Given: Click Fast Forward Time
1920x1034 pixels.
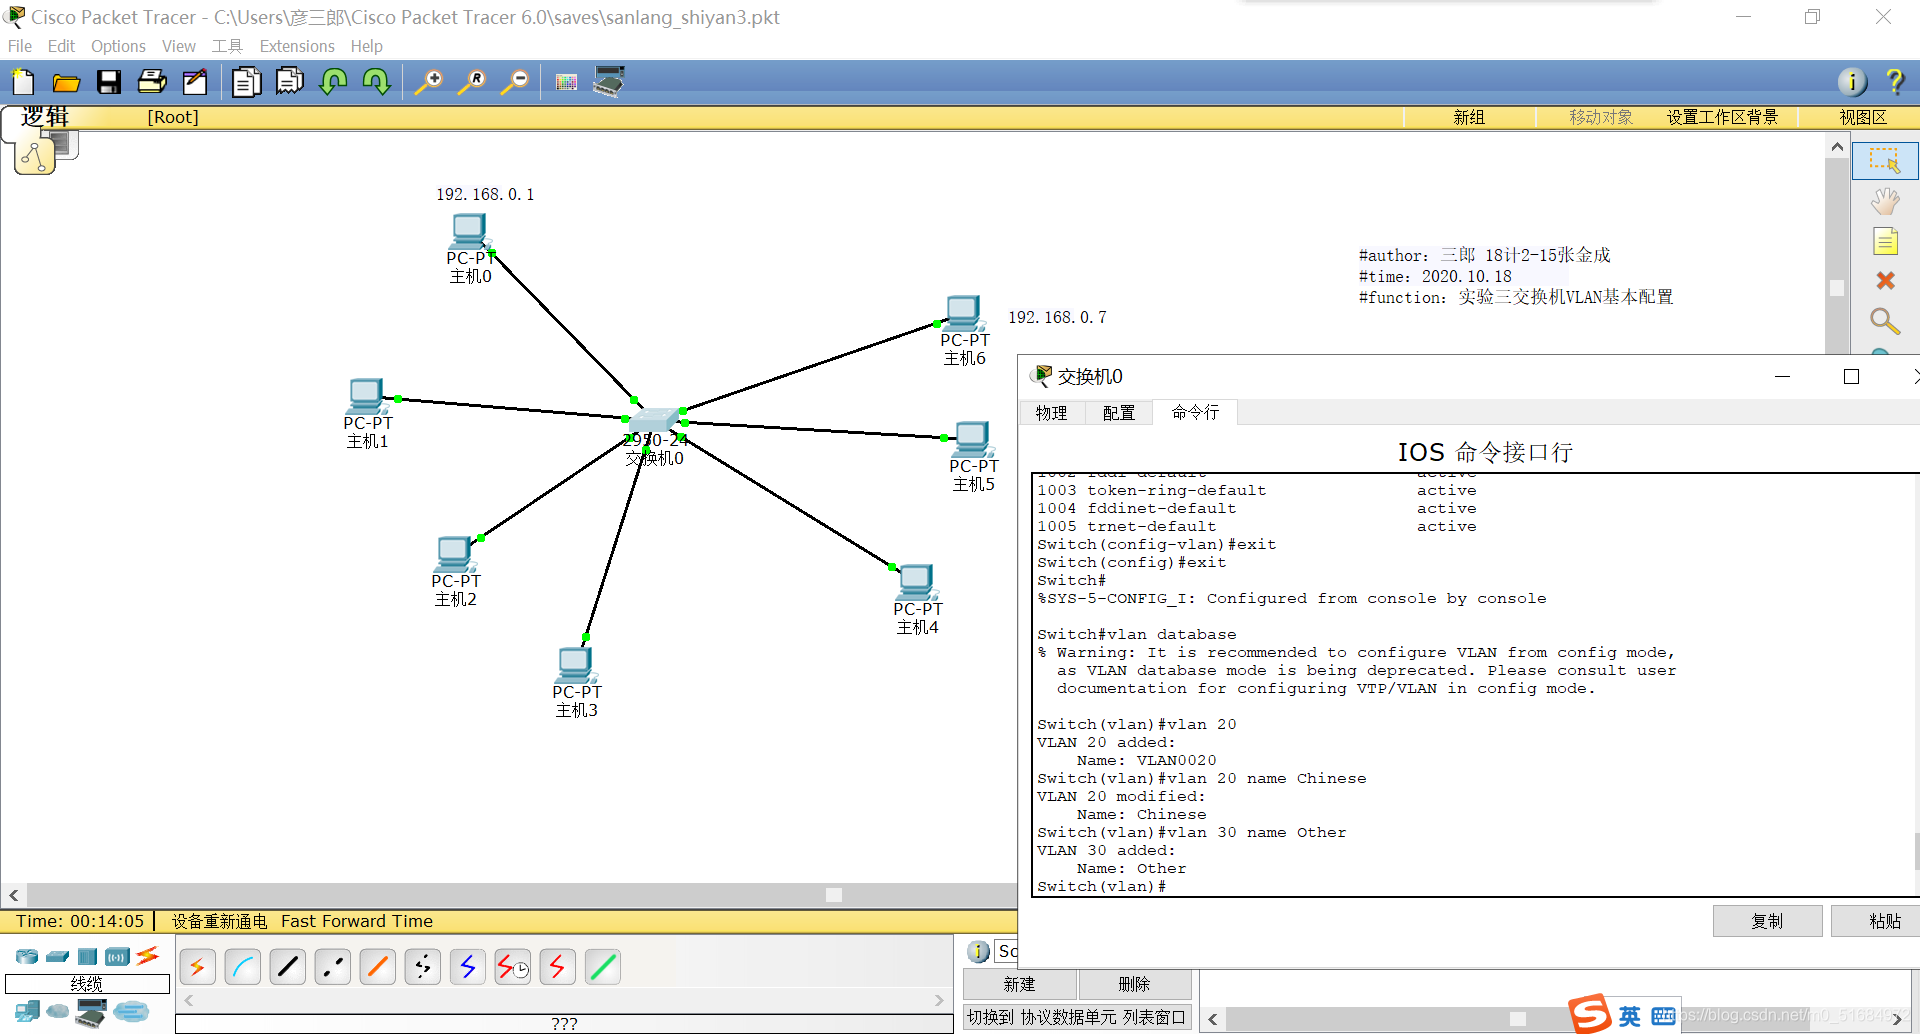Looking at the screenshot, I should (x=357, y=921).
